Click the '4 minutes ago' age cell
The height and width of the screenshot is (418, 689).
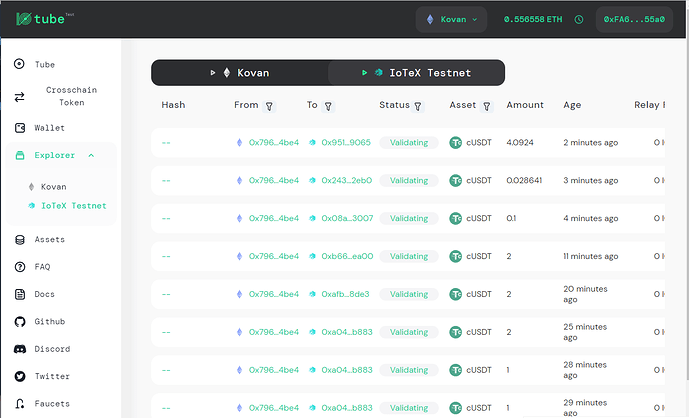pyautogui.click(x=591, y=218)
